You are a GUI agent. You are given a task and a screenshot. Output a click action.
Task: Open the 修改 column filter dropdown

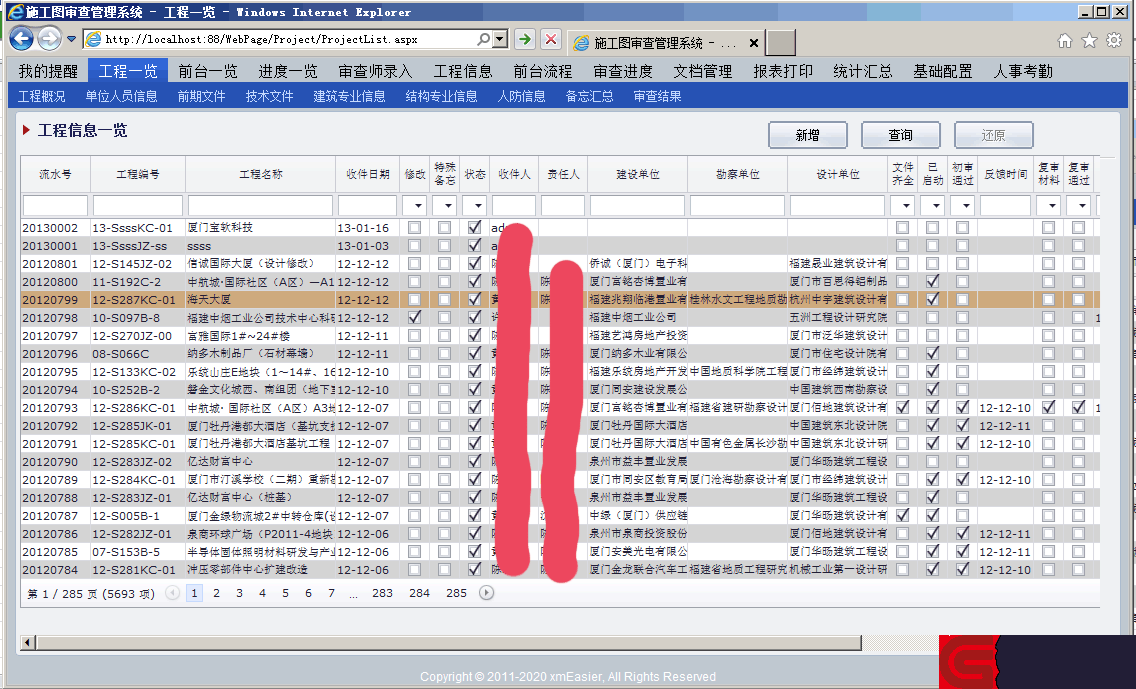[417, 206]
